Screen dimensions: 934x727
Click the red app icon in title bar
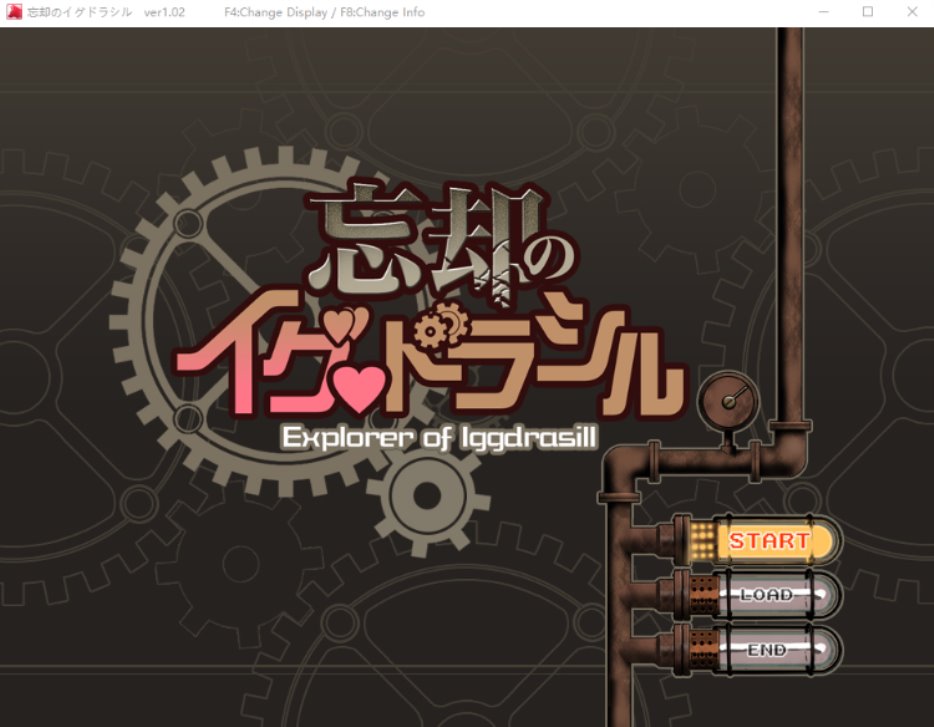tap(14, 12)
